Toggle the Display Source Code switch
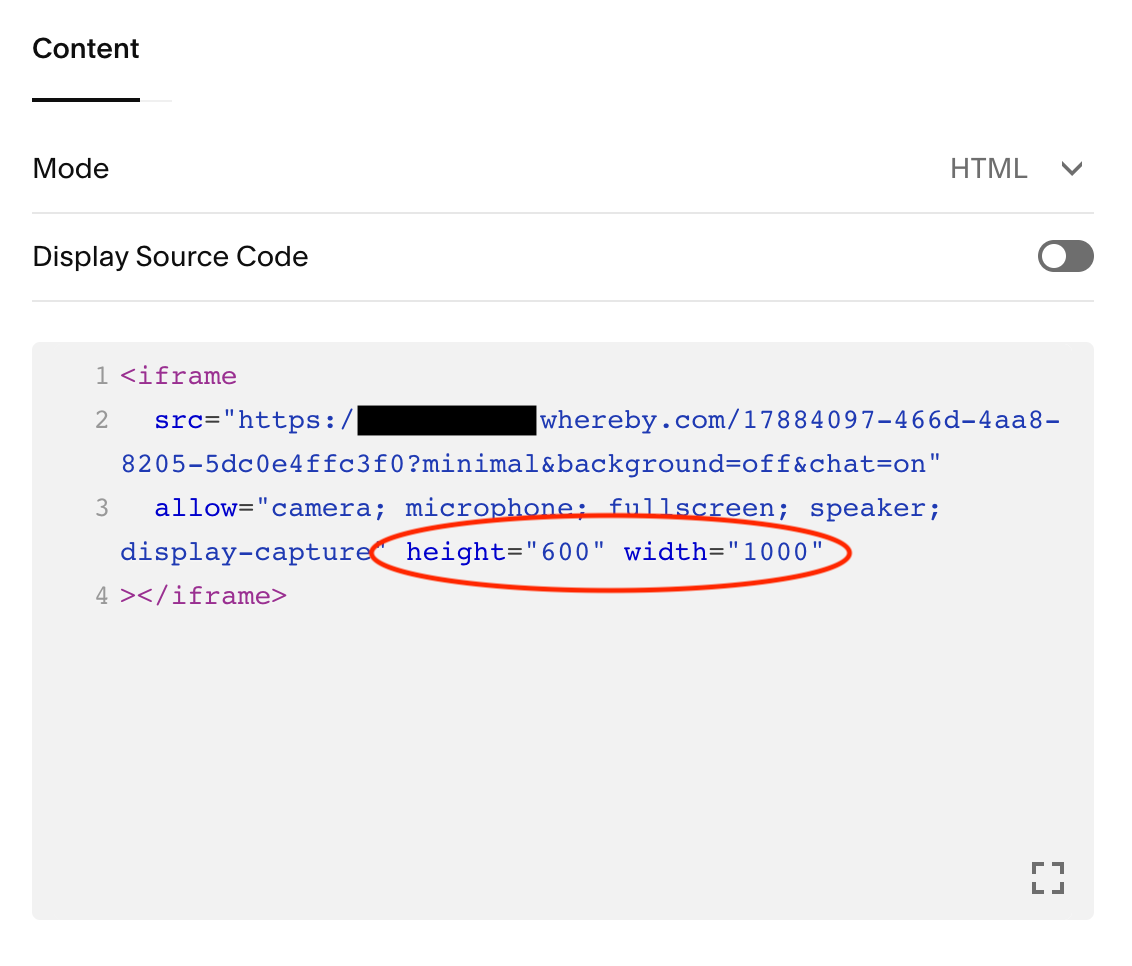Image resolution: width=1132 pixels, height=966 pixels. [1065, 257]
